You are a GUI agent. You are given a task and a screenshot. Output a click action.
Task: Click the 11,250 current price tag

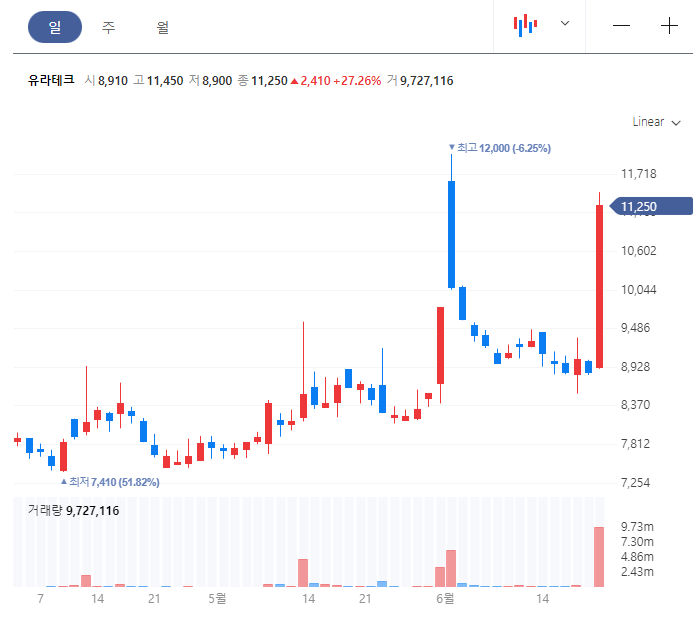pos(651,206)
